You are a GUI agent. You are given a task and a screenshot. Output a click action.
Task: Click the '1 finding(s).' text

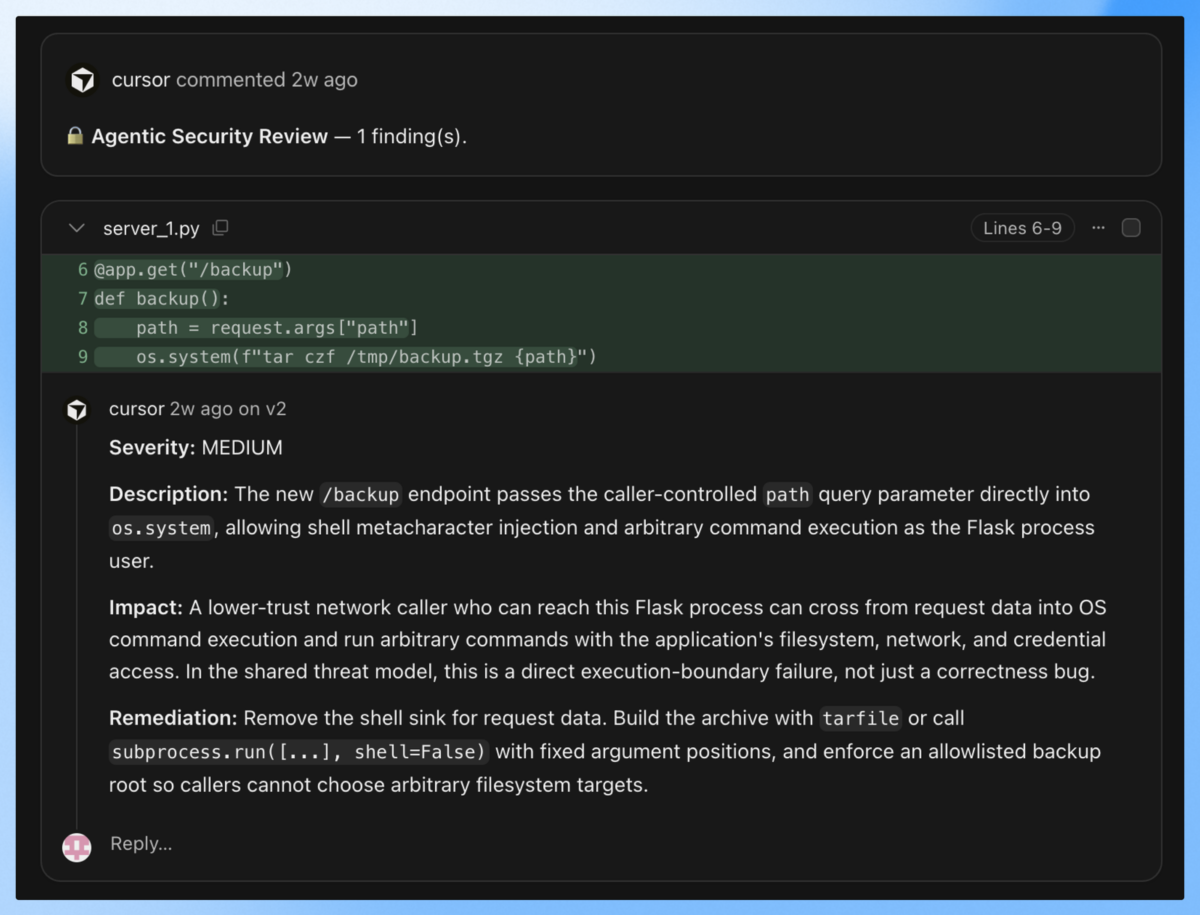(412, 136)
